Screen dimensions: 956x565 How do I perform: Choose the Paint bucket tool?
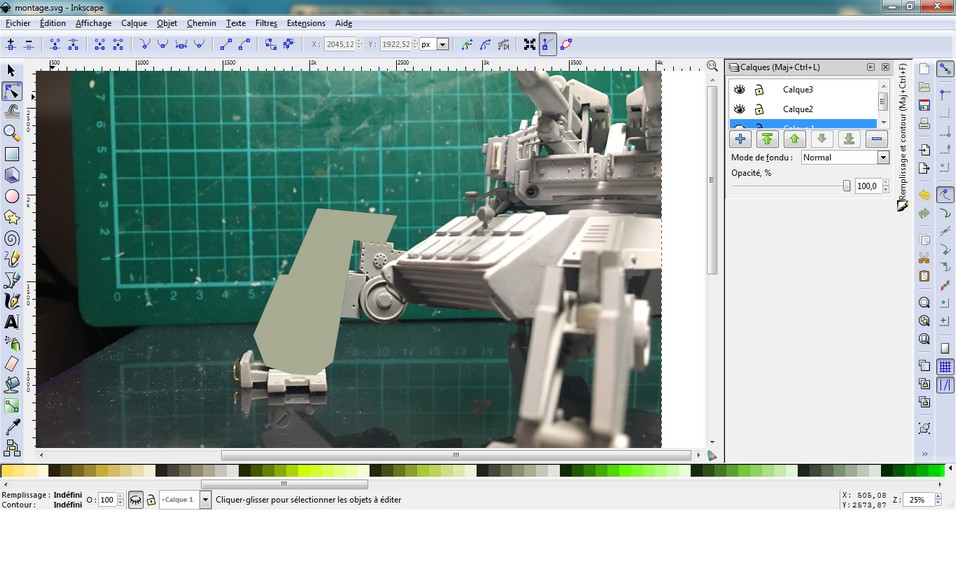pos(12,385)
